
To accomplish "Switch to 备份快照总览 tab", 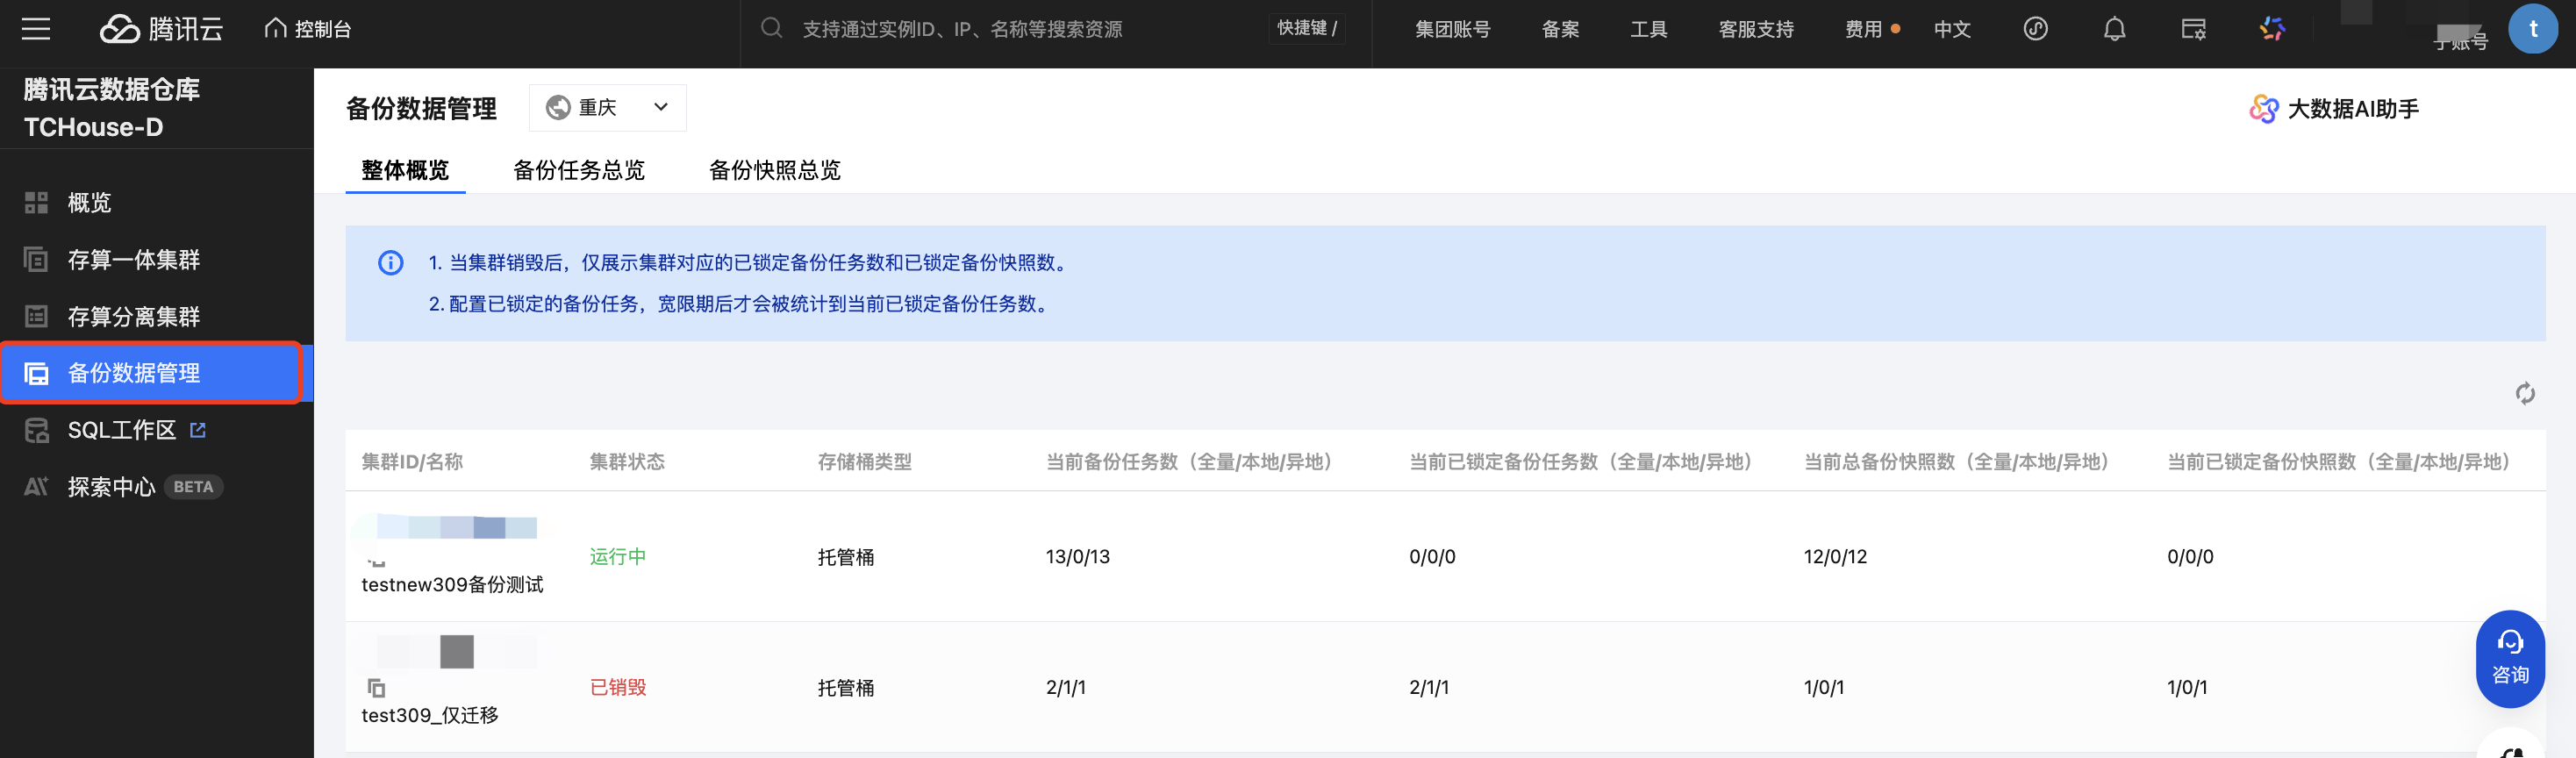I will tap(774, 170).
